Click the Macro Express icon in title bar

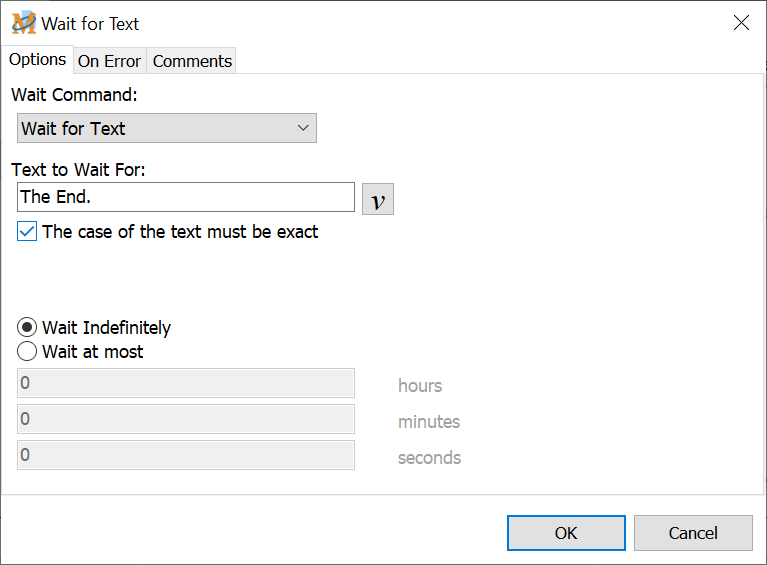pyautogui.click(x=23, y=23)
